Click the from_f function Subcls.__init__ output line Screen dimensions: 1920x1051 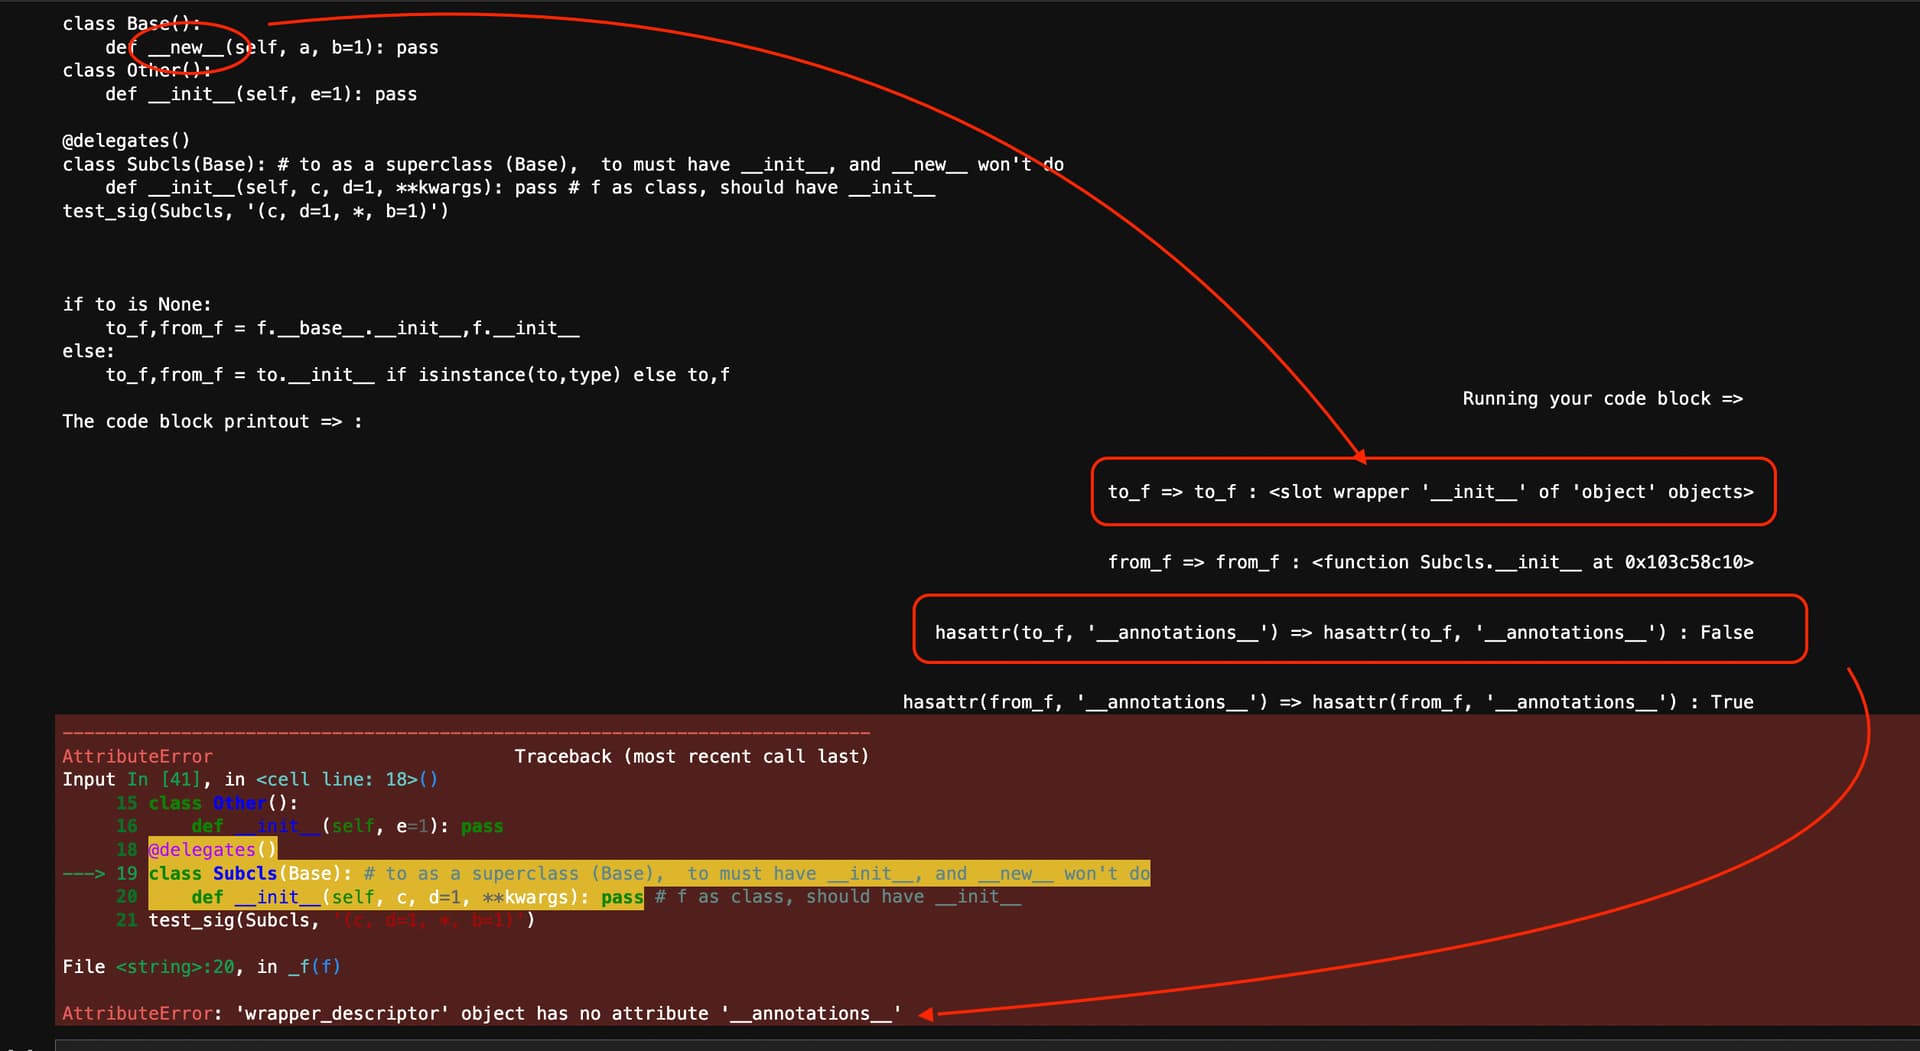[1430, 562]
